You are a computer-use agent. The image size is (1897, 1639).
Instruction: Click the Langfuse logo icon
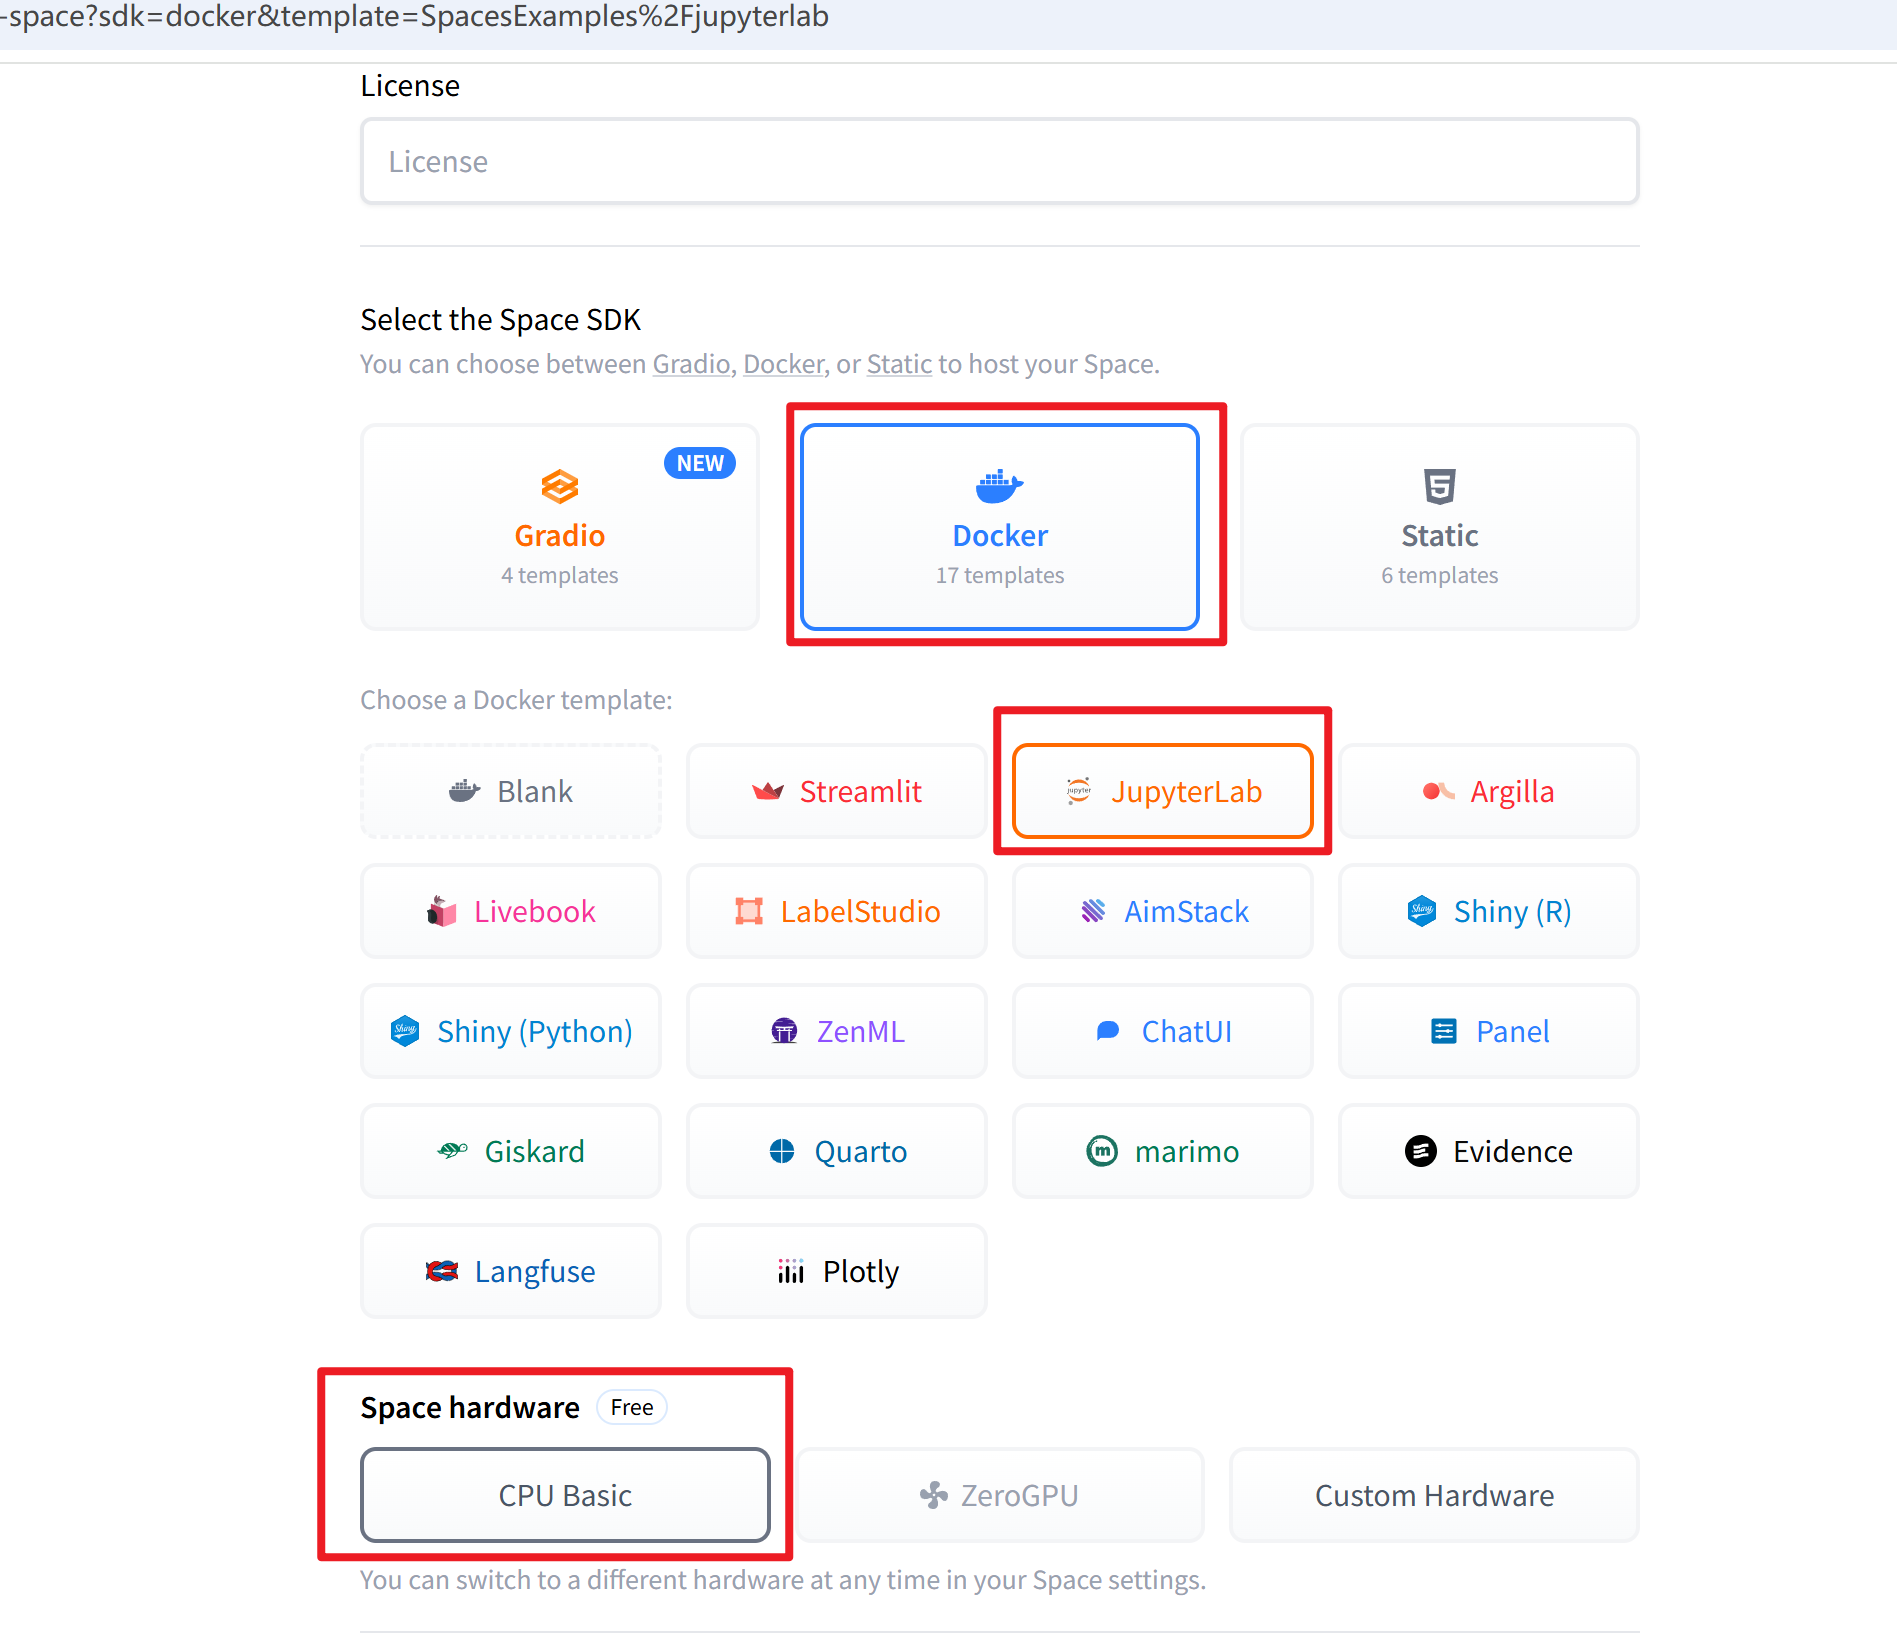click(442, 1271)
